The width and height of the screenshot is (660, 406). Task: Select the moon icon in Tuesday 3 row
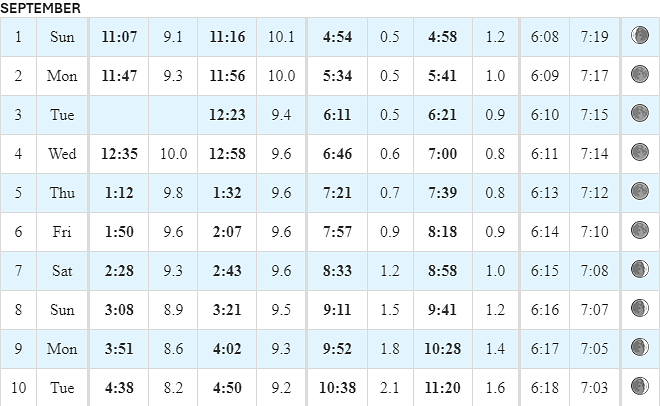click(639, 113)
